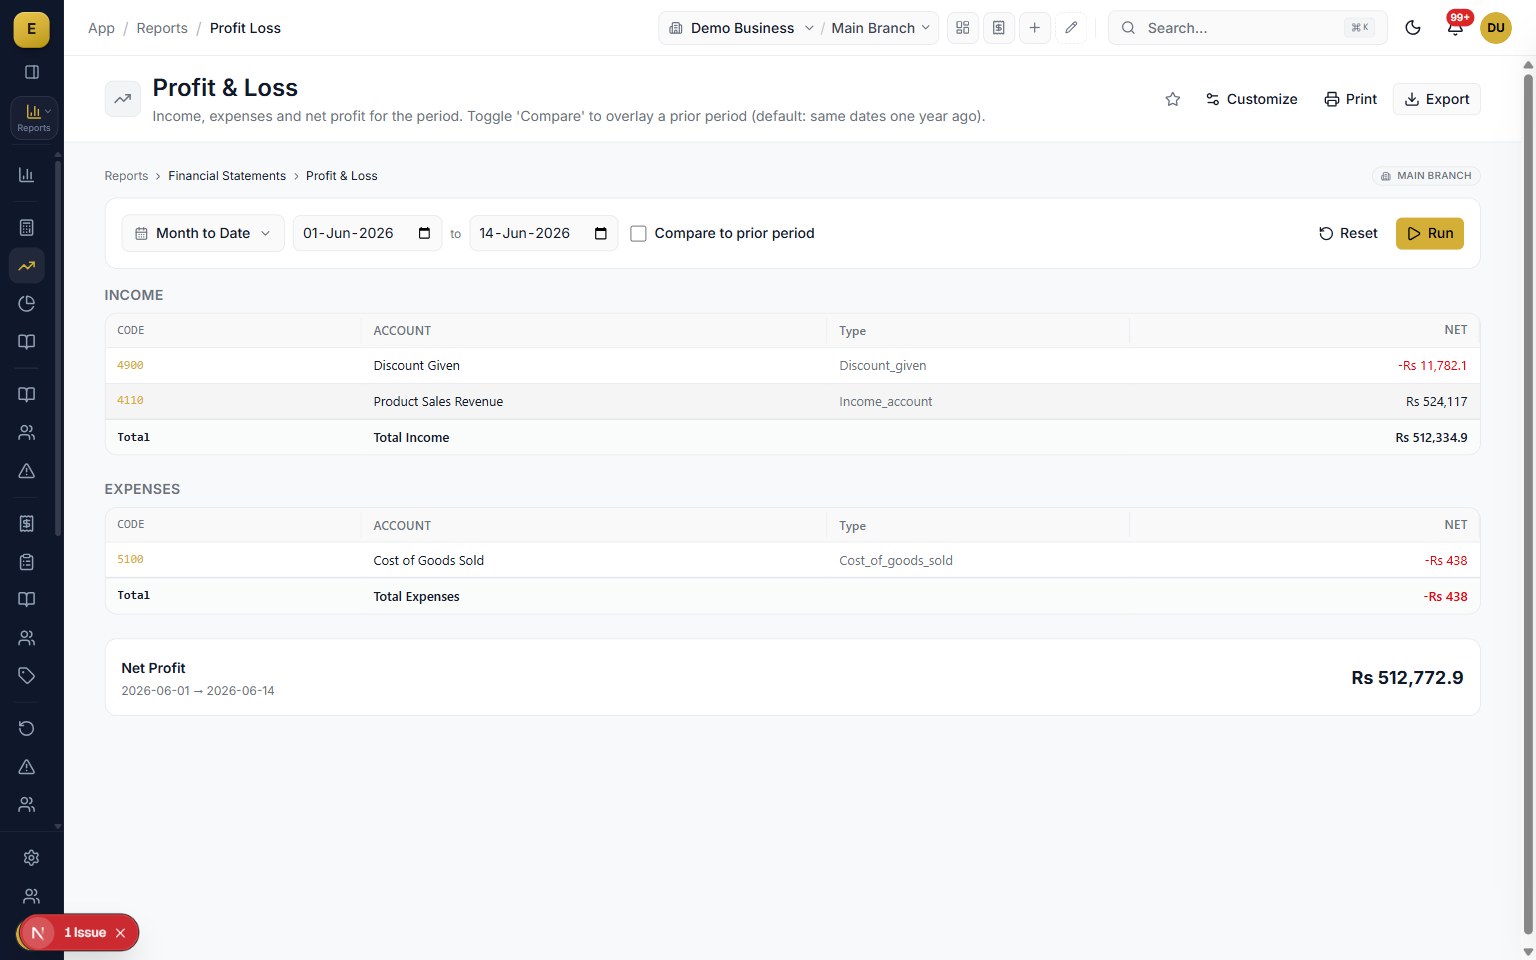Open the clipboard list sidebar icon
Image resolution: width=1536 pixels, height=960 pixels.
click(x=27, y=562)
